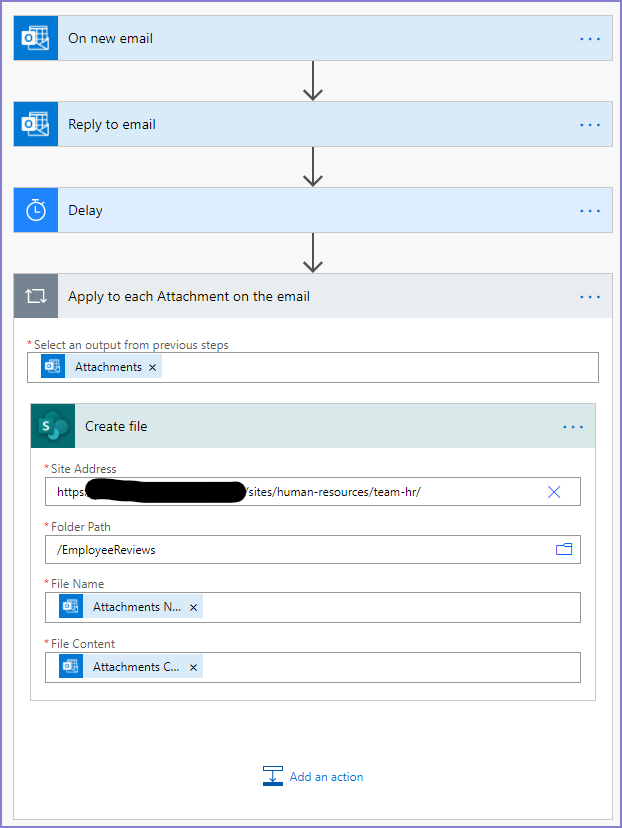The width and height of the screenshot is (622, 828).
Task: Open the Delay step ellipsis menu
Action: coord(590,211)
